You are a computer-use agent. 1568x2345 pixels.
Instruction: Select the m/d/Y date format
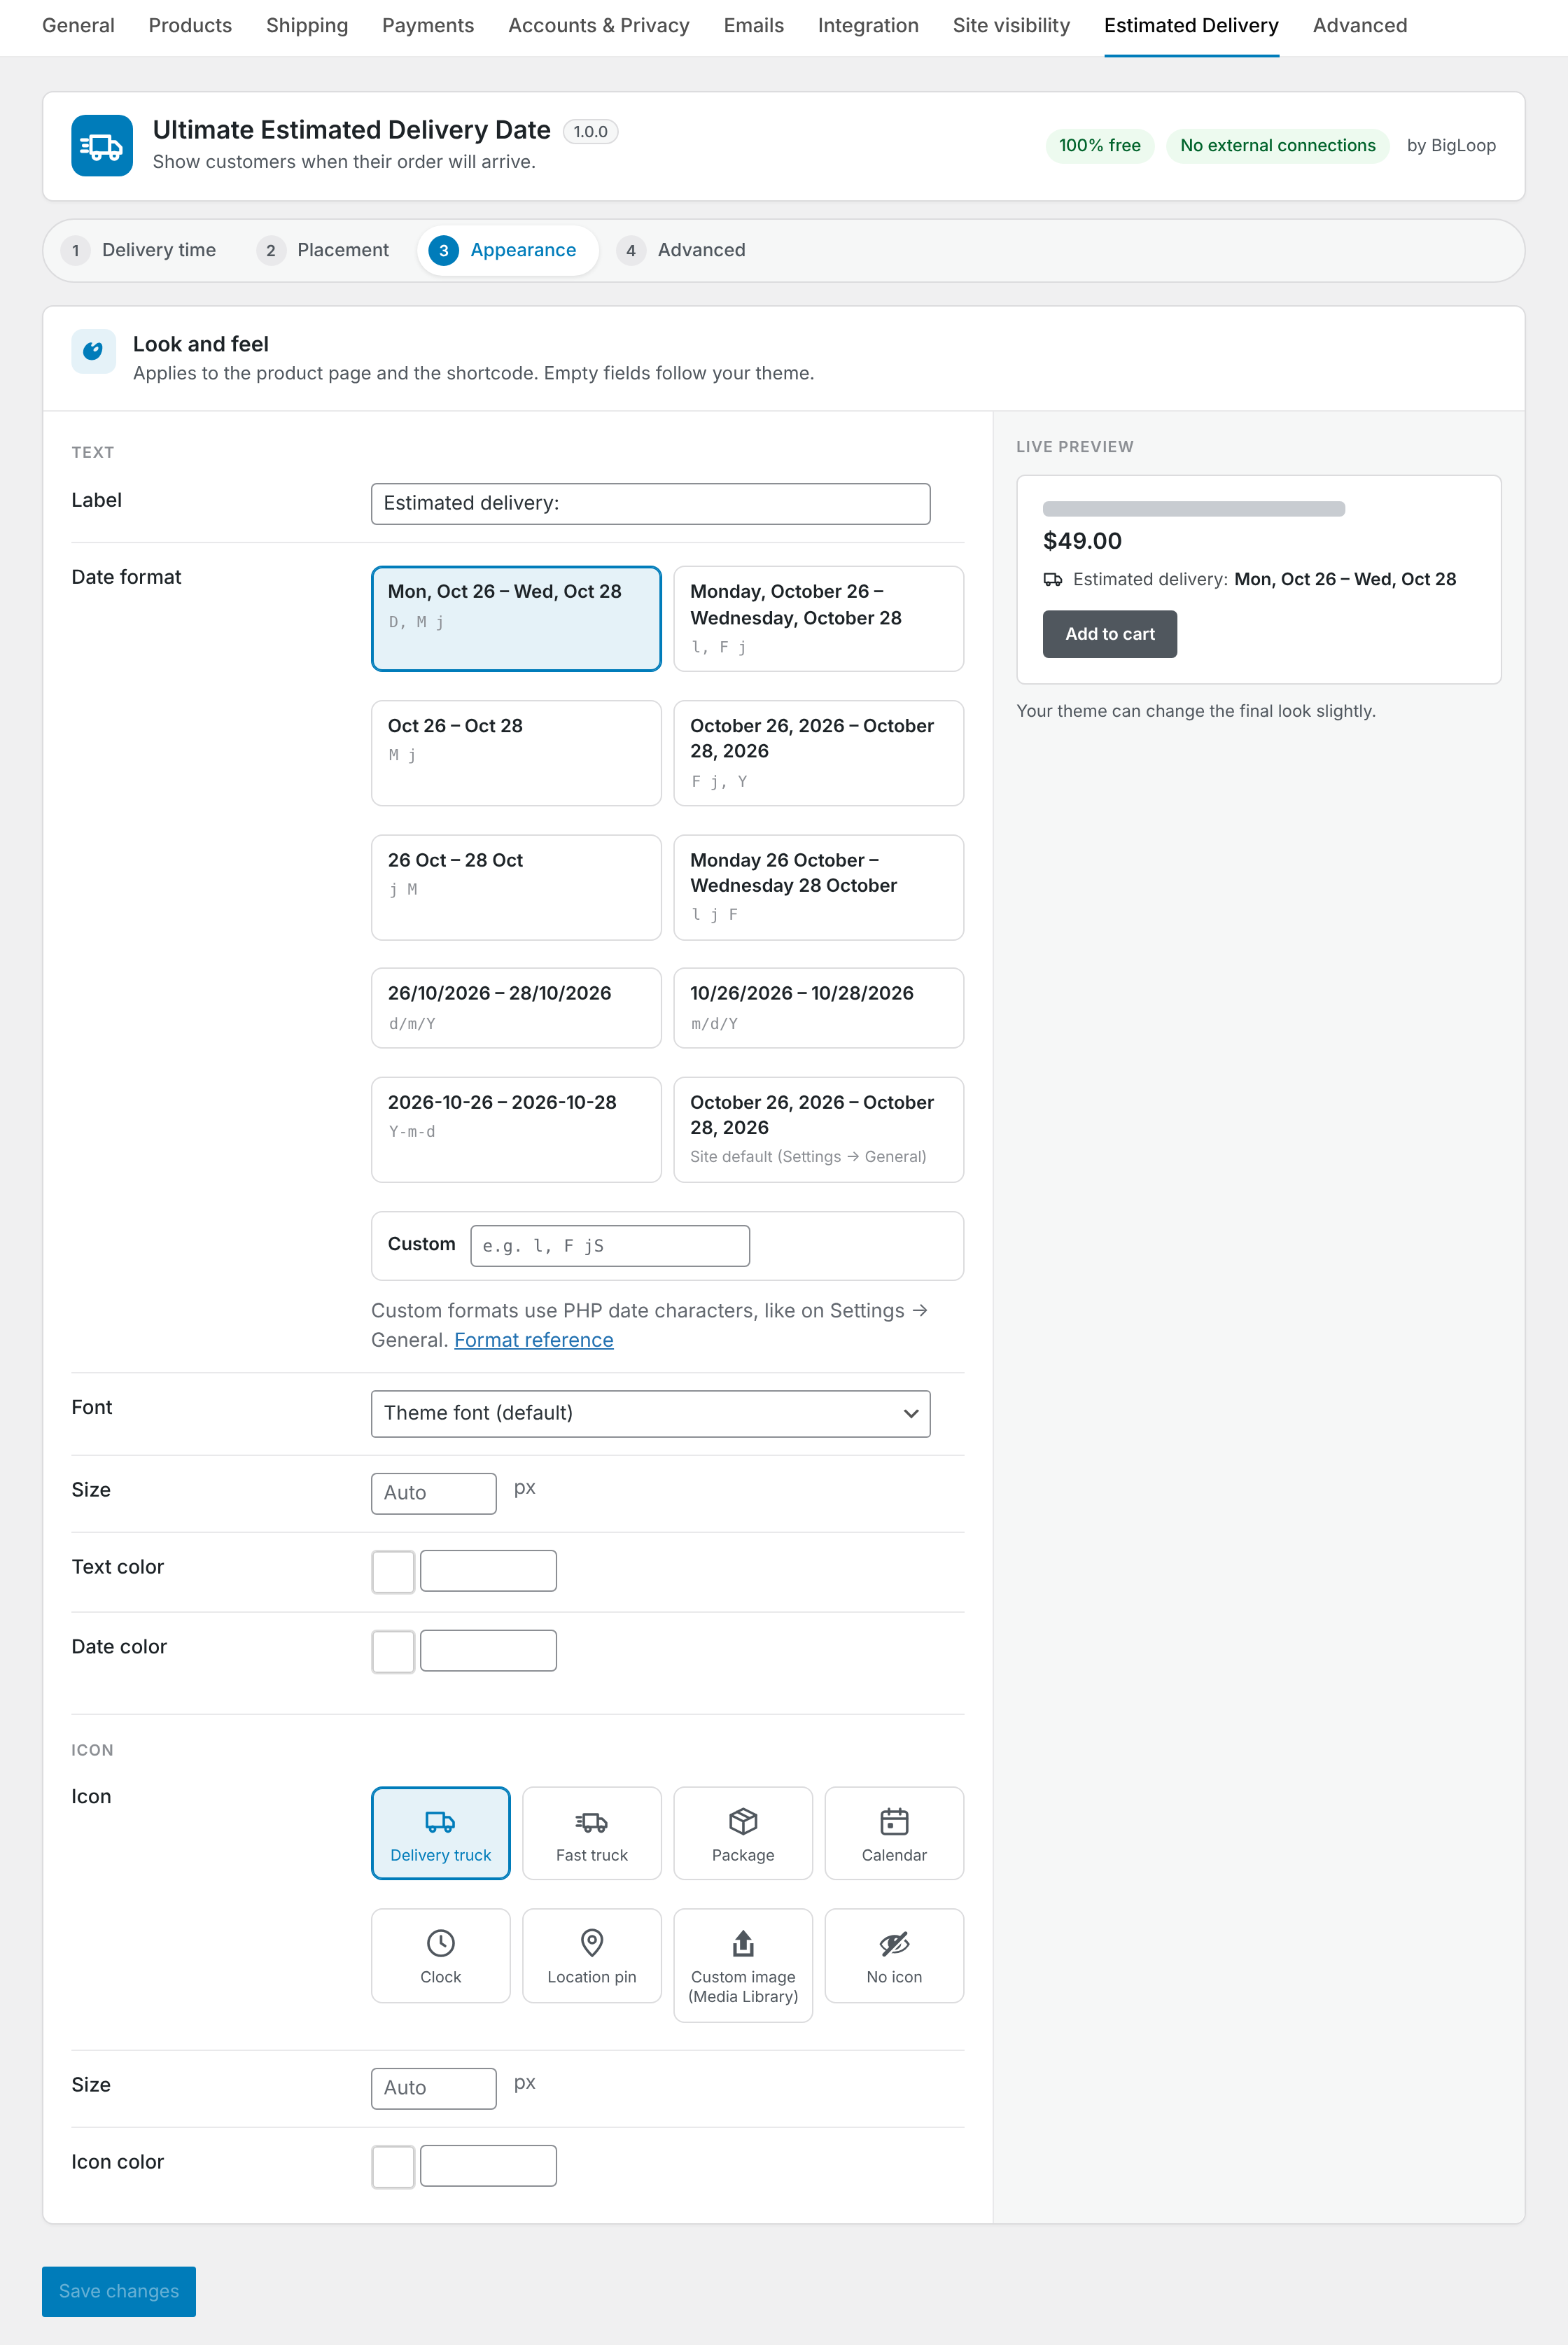tap(818, 1007)
